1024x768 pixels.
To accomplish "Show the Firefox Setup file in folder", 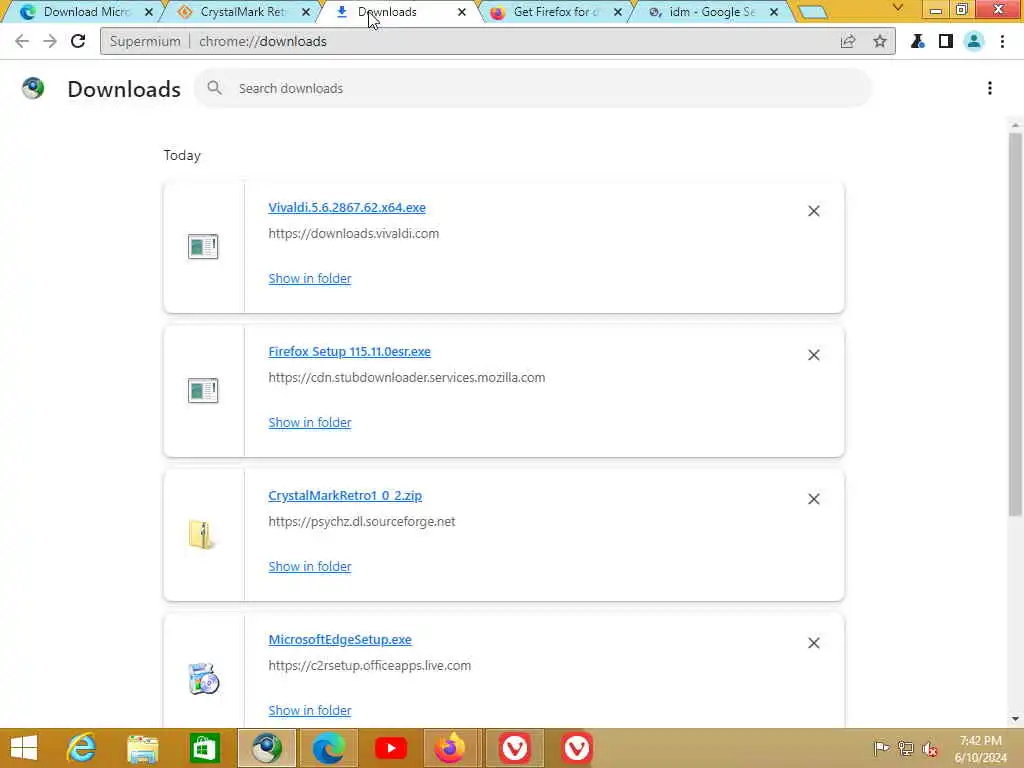I will pyautogui.click(x=310, y=423).
